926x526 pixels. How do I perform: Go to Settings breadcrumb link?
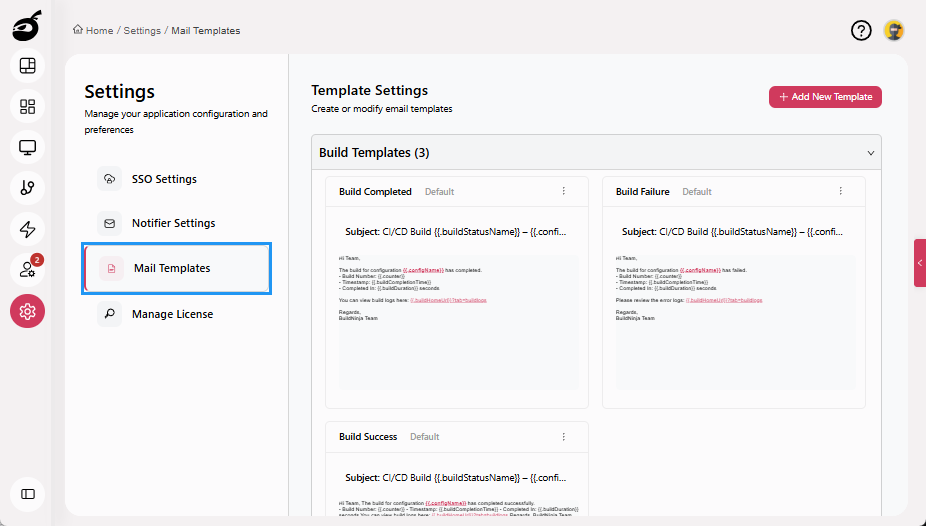(x=142, y=31)
